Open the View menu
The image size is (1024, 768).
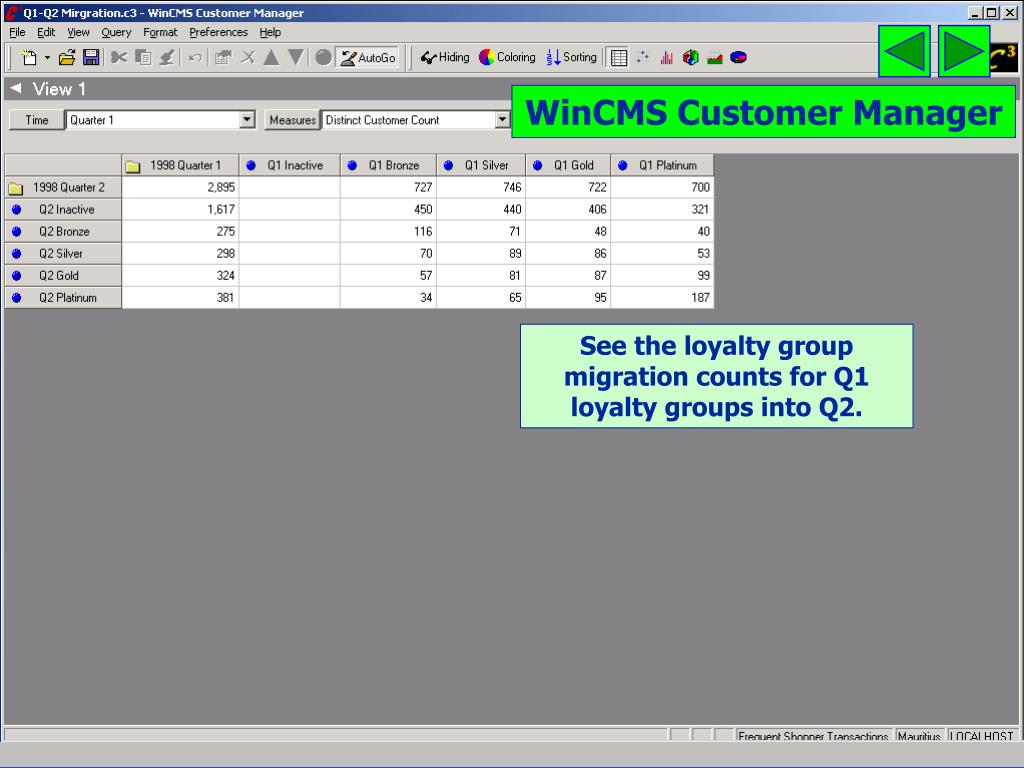click(78, 32)
